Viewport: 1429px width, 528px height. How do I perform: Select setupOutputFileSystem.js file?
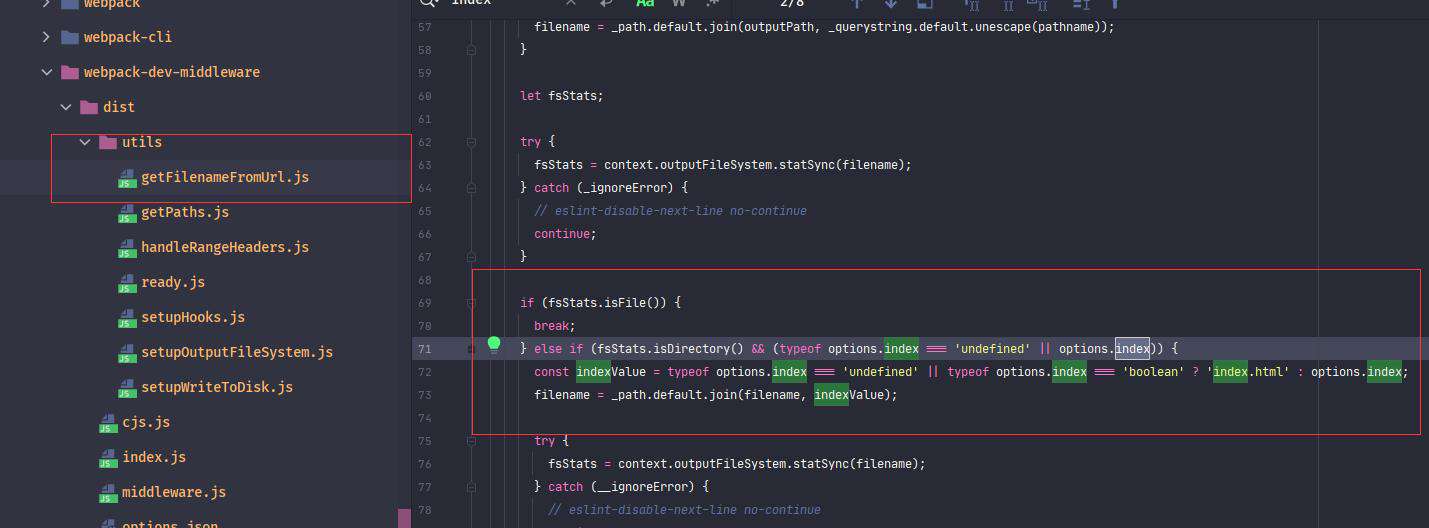tap(237, 352)
